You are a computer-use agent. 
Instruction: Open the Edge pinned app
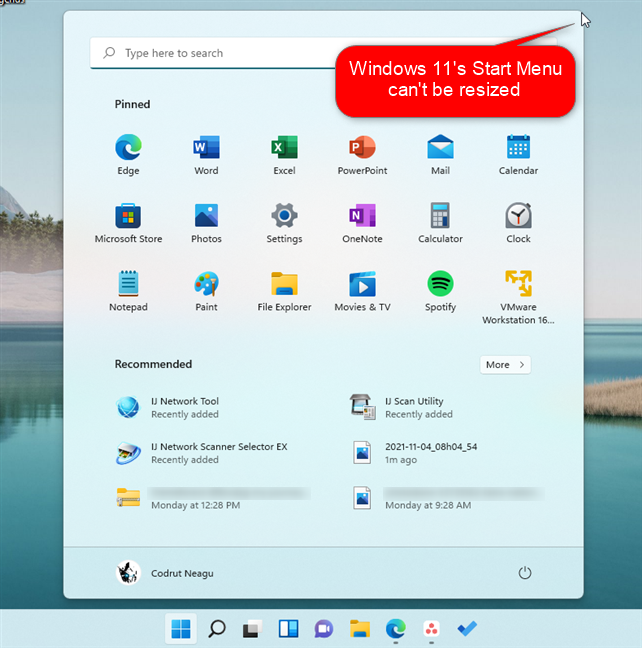pyautogui.click(x=128, y=154)
